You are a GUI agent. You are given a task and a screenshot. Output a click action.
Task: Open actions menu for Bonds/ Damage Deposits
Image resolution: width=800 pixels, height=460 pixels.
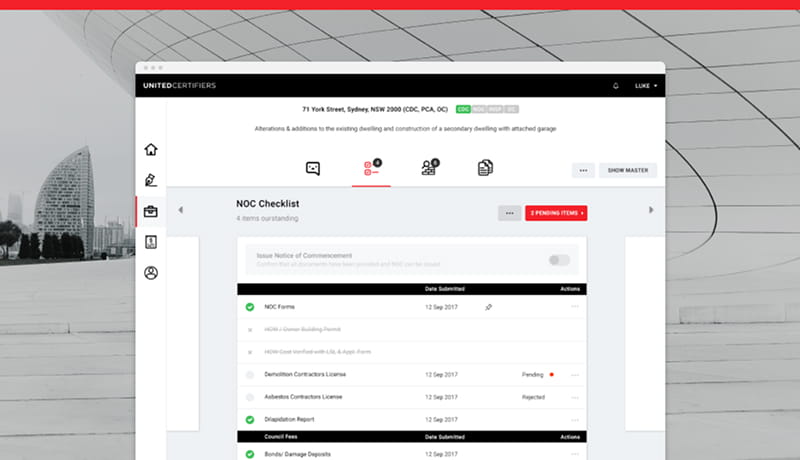click(x=575, y=454)
